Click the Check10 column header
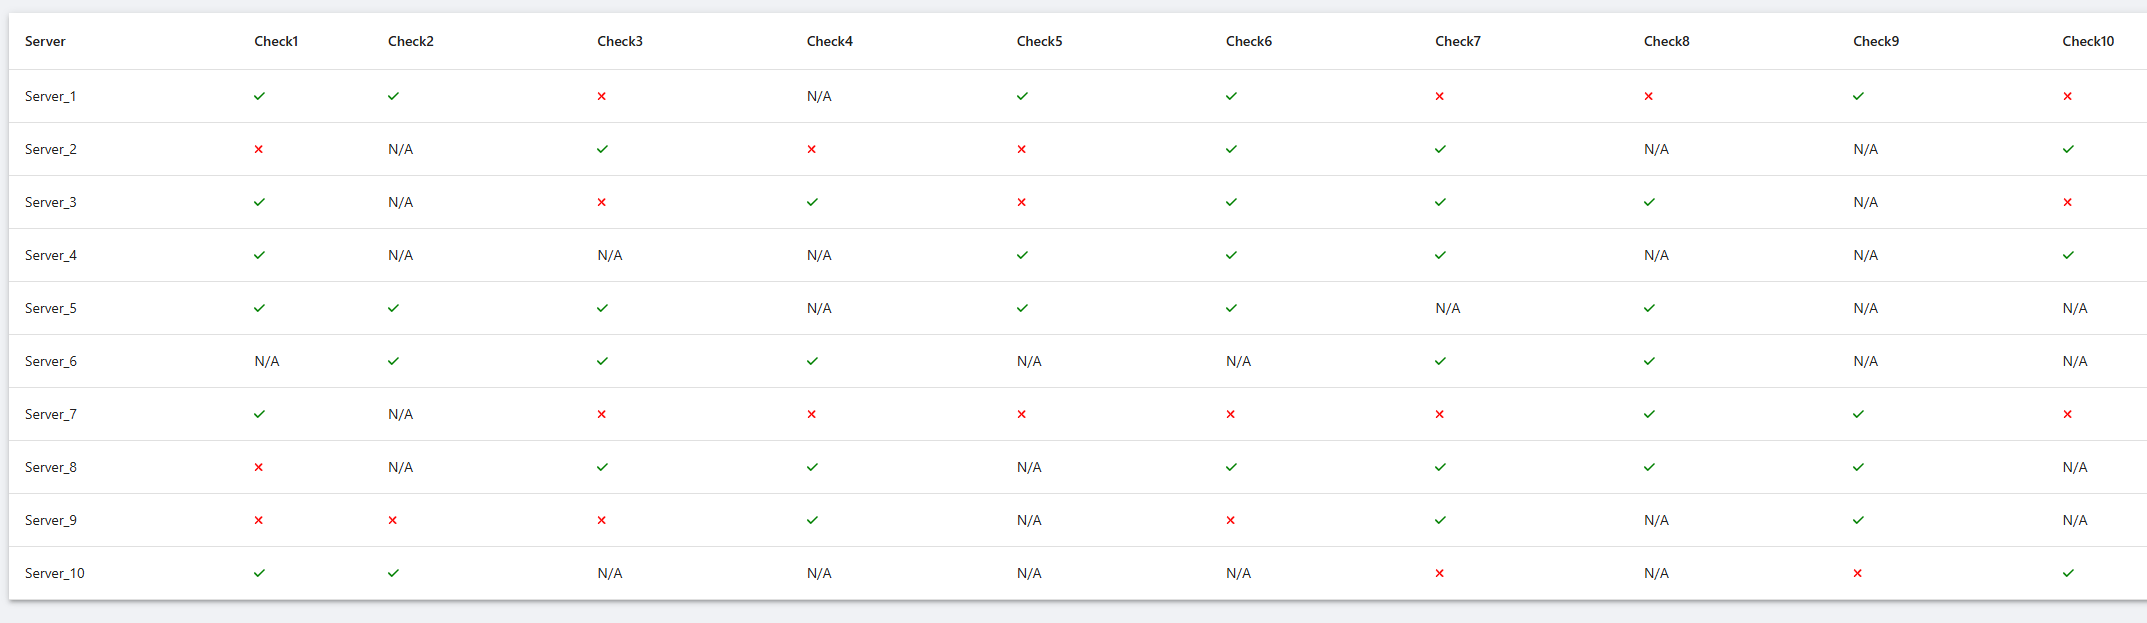This screenshot has height=623, width=2147. (x=2088, y=41)
